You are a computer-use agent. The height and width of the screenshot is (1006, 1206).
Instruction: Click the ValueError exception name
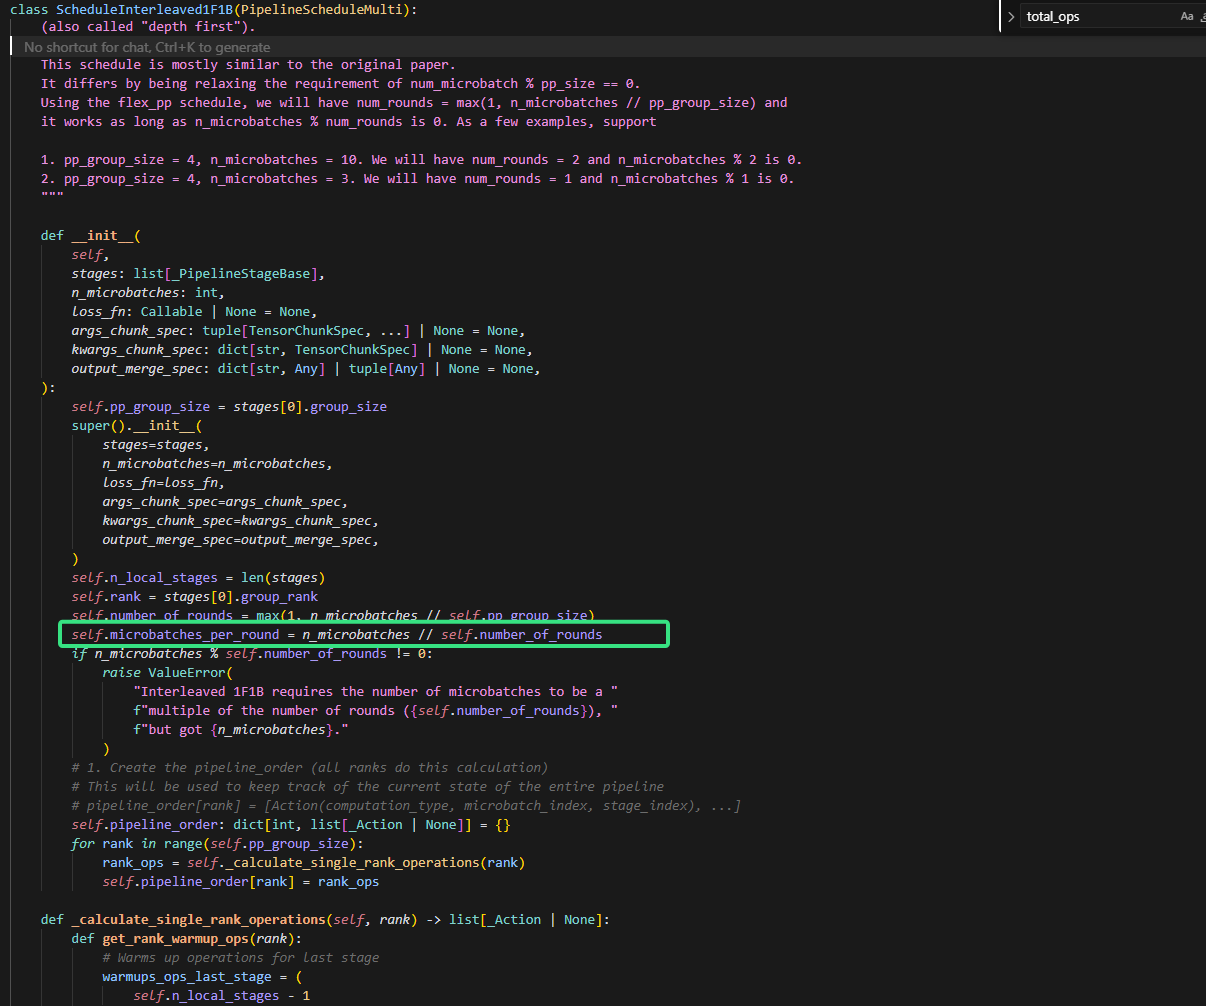pyautogui.click(x=186, y=673)
